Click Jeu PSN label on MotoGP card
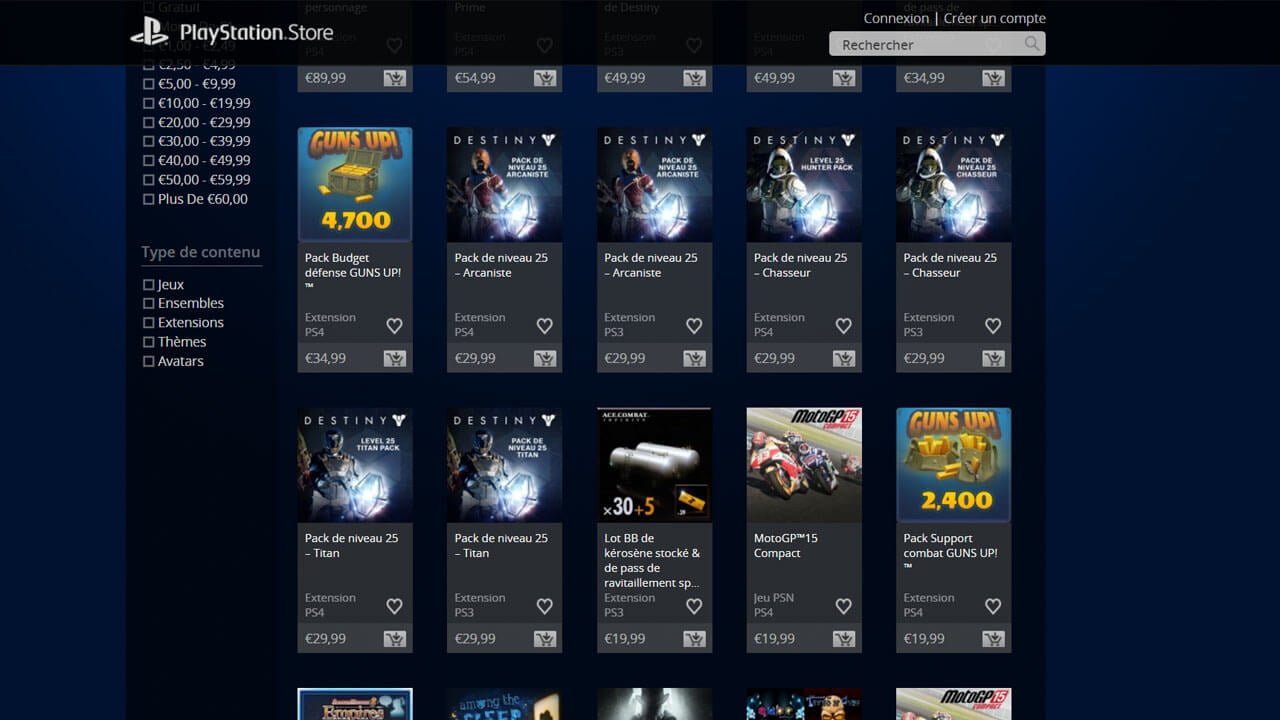The width and height of the screenshot is (1280, 720). [774, 598]
